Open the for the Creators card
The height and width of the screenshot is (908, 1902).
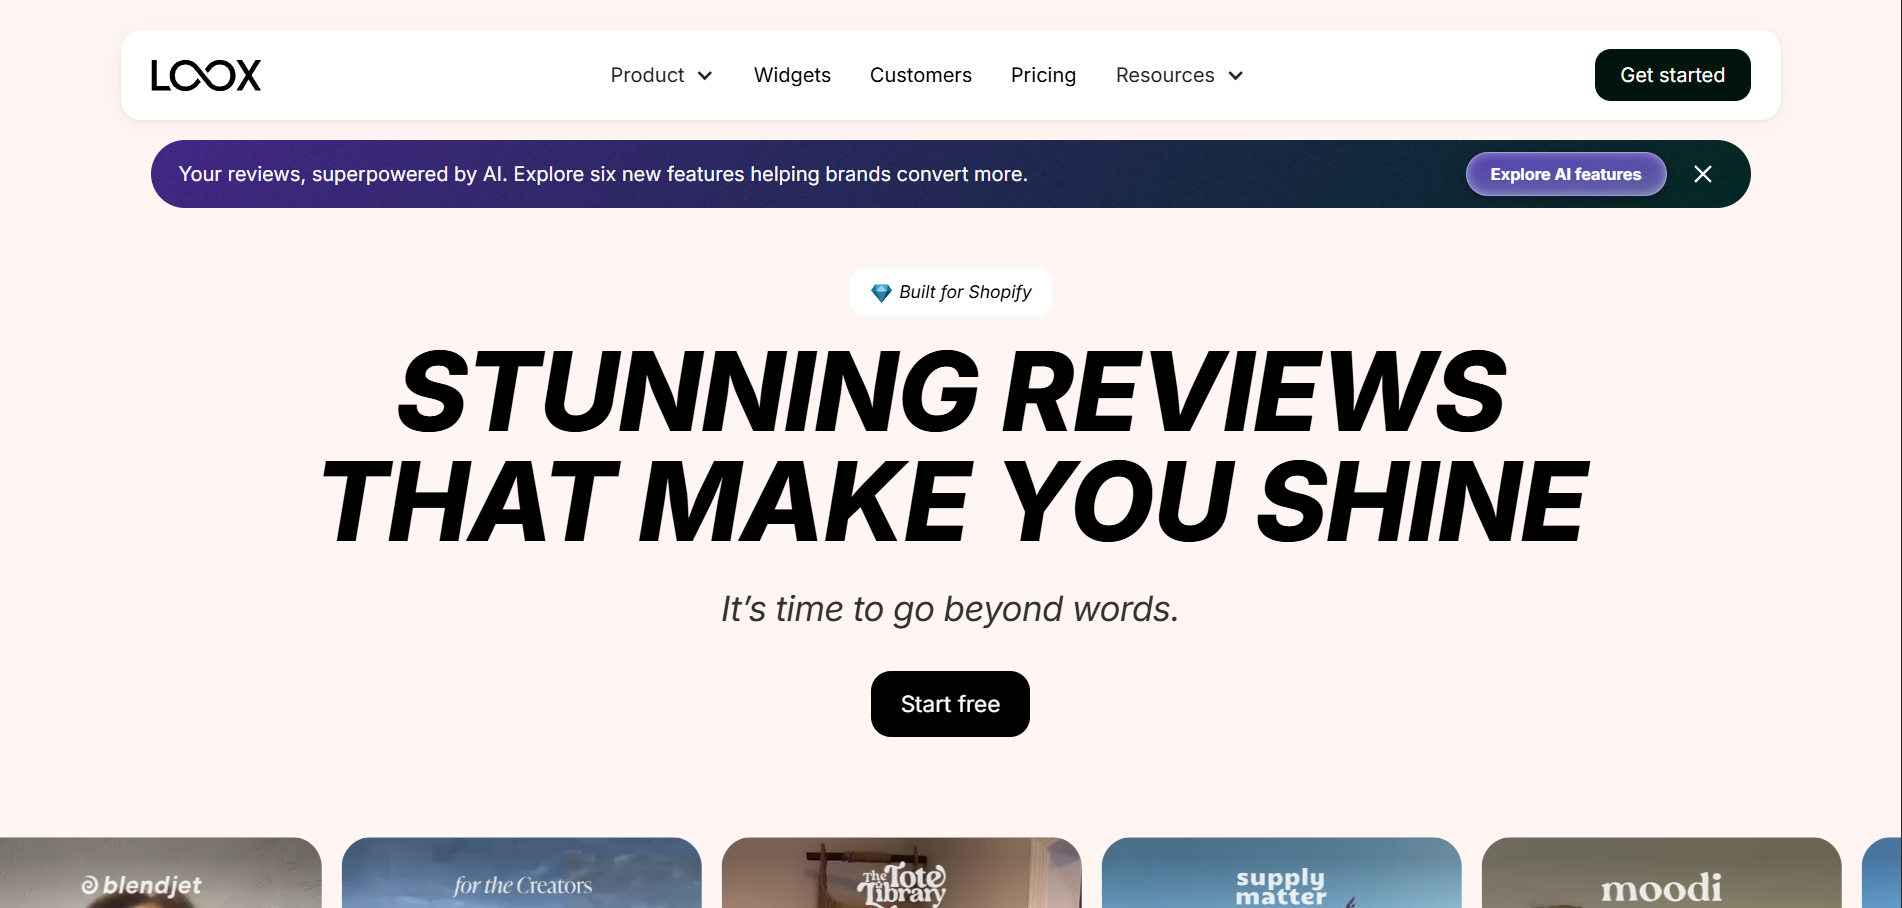click(x=522, y=876)
